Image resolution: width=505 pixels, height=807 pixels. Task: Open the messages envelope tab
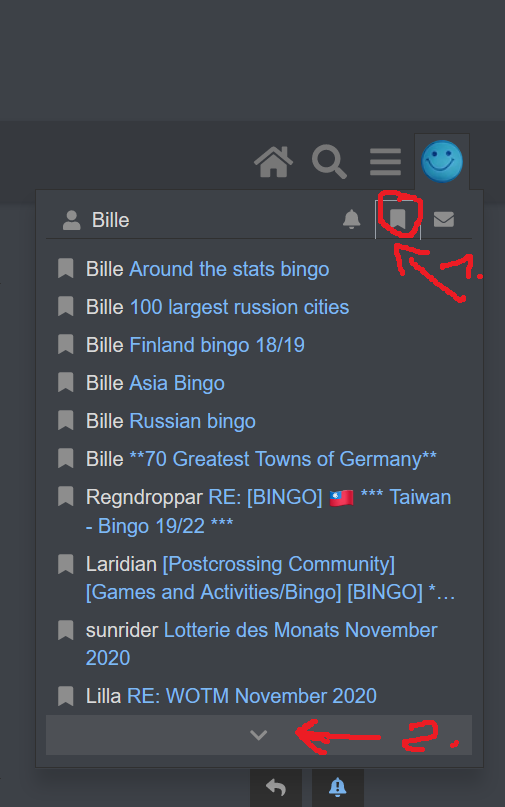point(444,219)
